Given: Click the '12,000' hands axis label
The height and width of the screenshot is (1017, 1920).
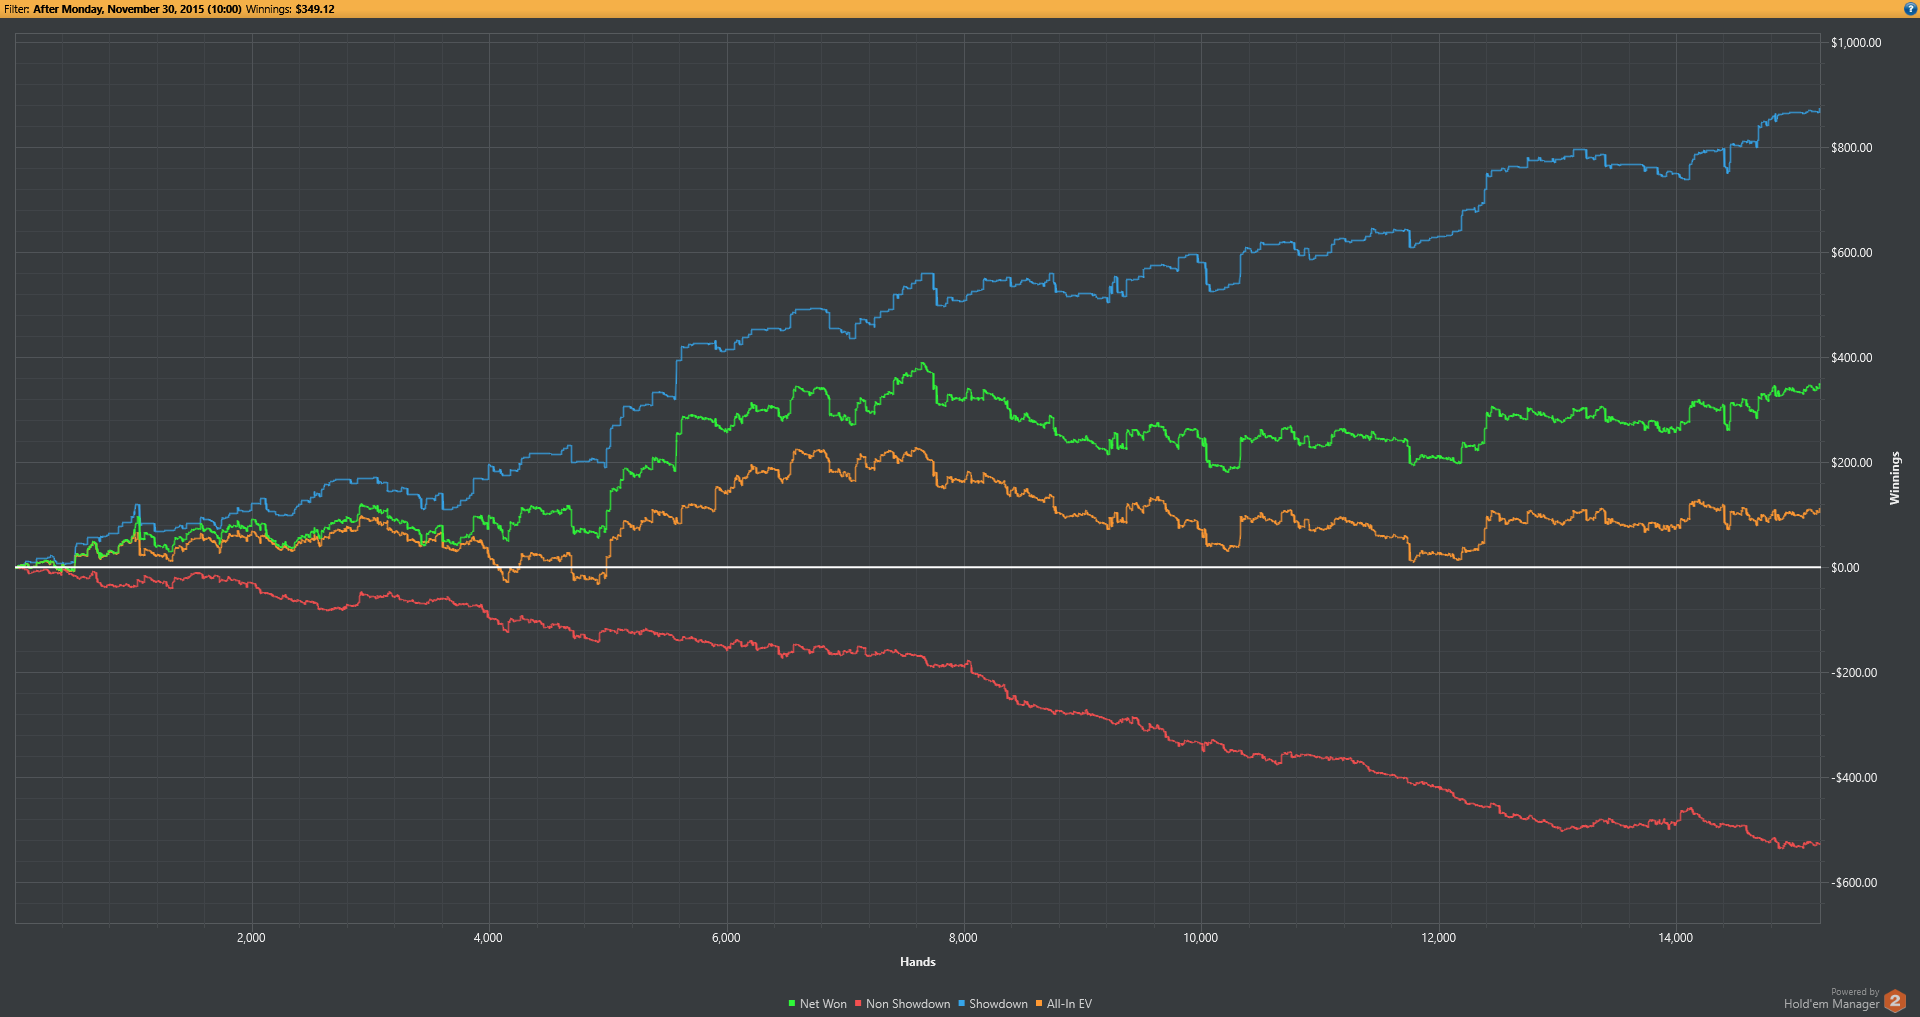Looking at the screenshot, I should [x=1439, y=938].
